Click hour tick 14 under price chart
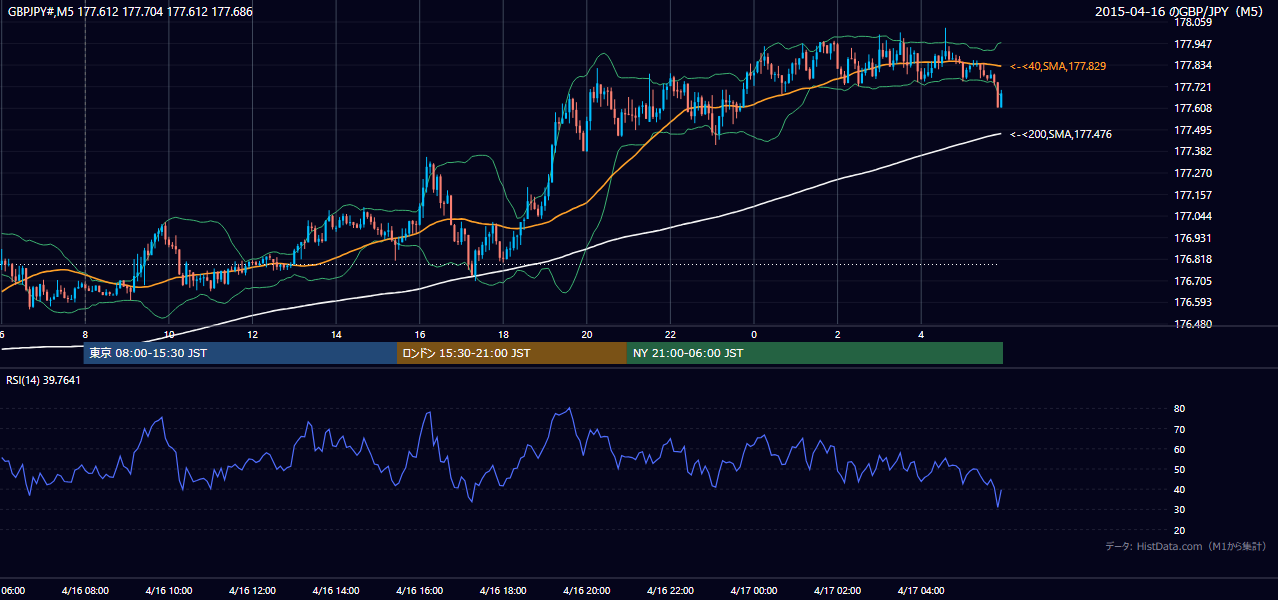This screenshot has height=600, width=1278. click(336, 335)
